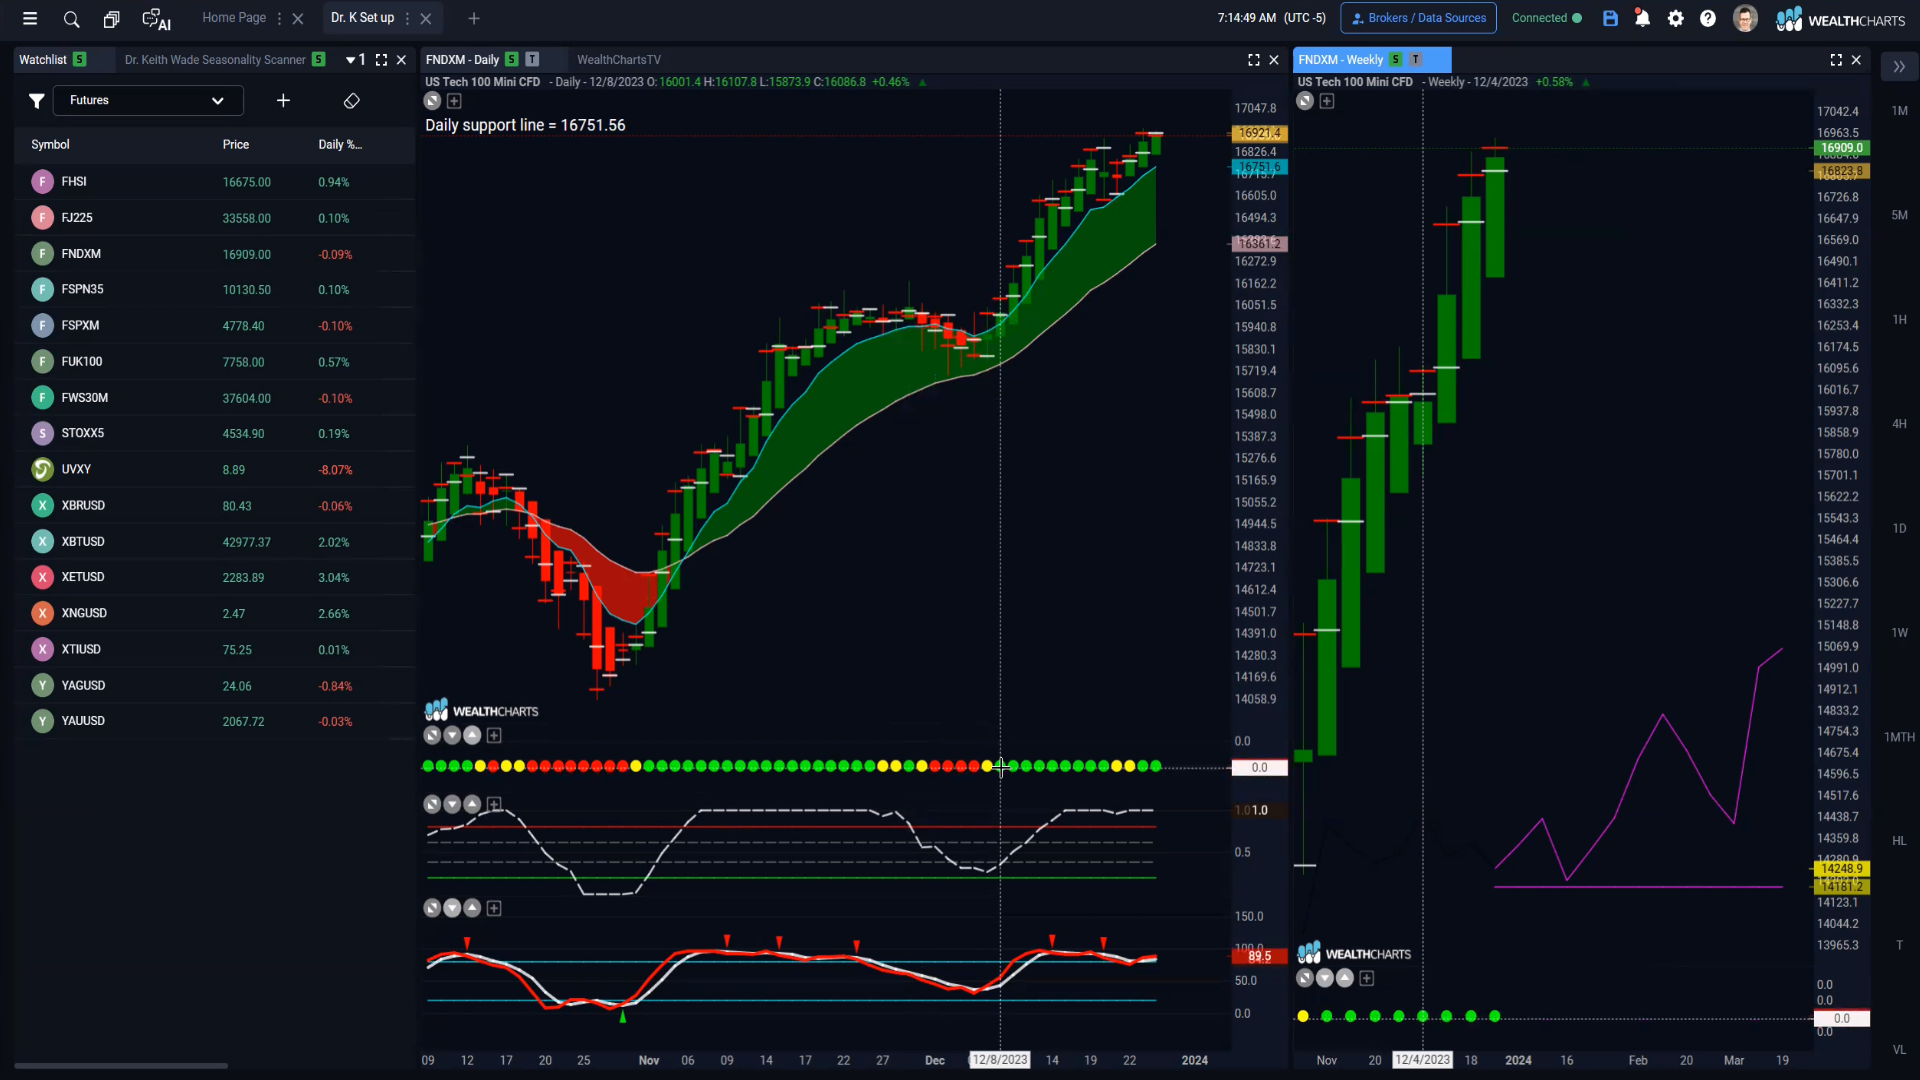
Task: Select the 1D timeframe button
Action: [1899, 528]
